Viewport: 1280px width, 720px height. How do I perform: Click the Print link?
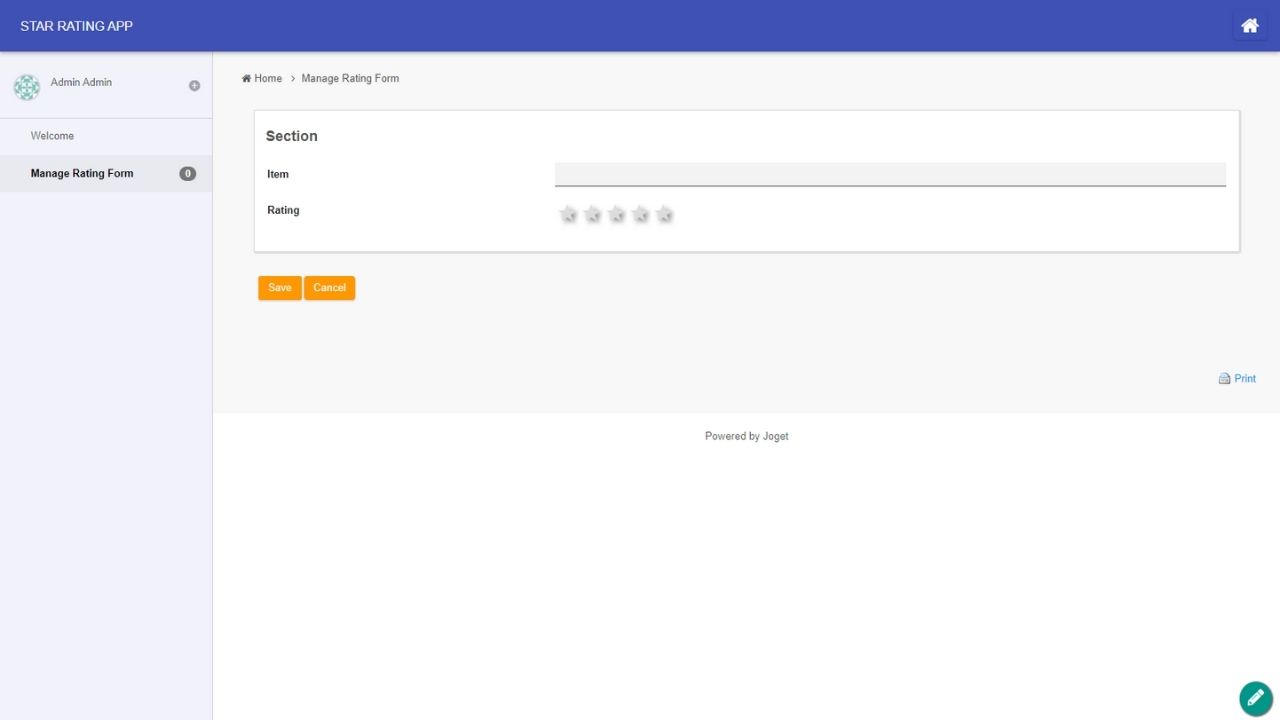[x=1244, y=379]
